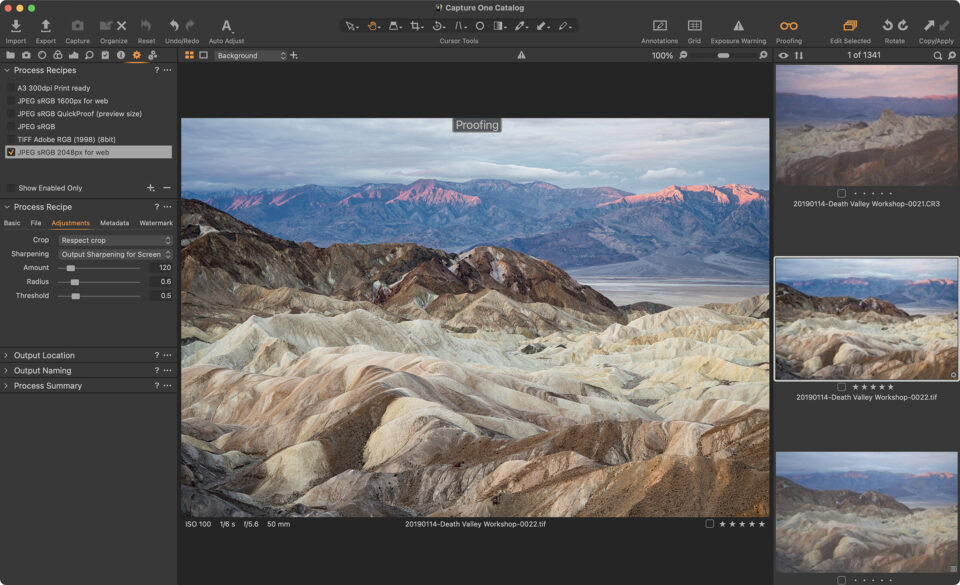Image resolution: width=960 pixels, height=585 pixels.
Task: Open the Sharpening output dropdown
Action: click(113, 254)
